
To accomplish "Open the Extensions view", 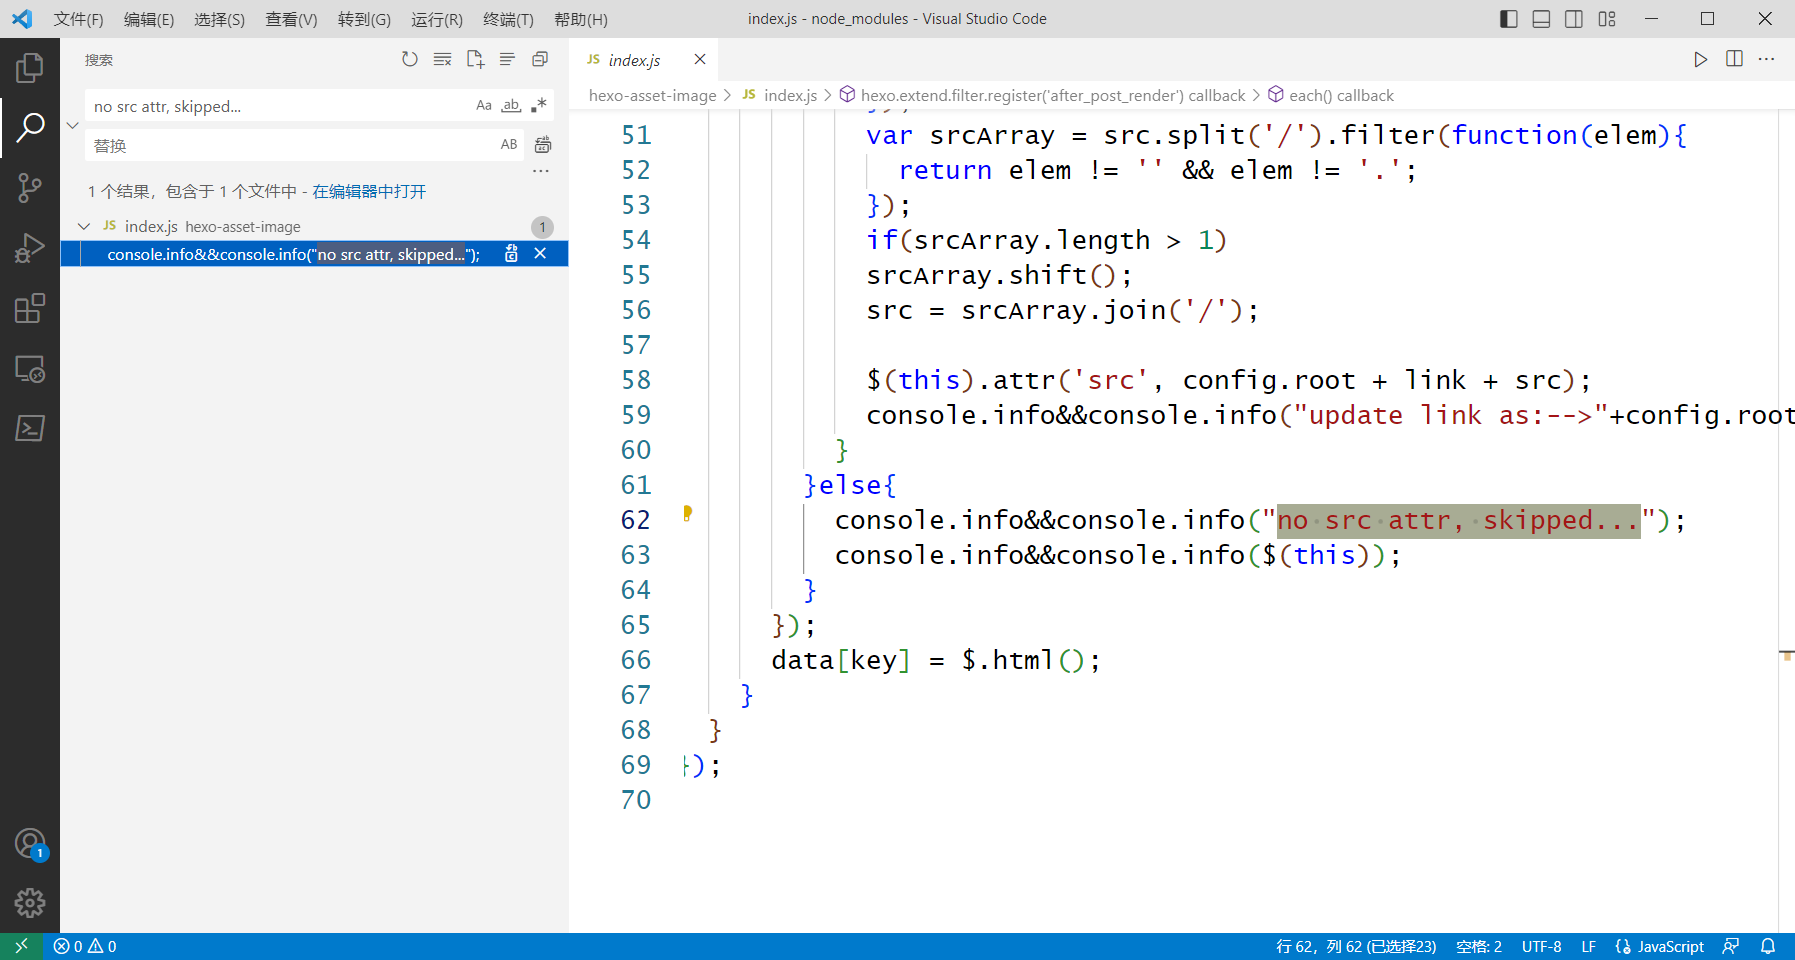I will 30,308.
